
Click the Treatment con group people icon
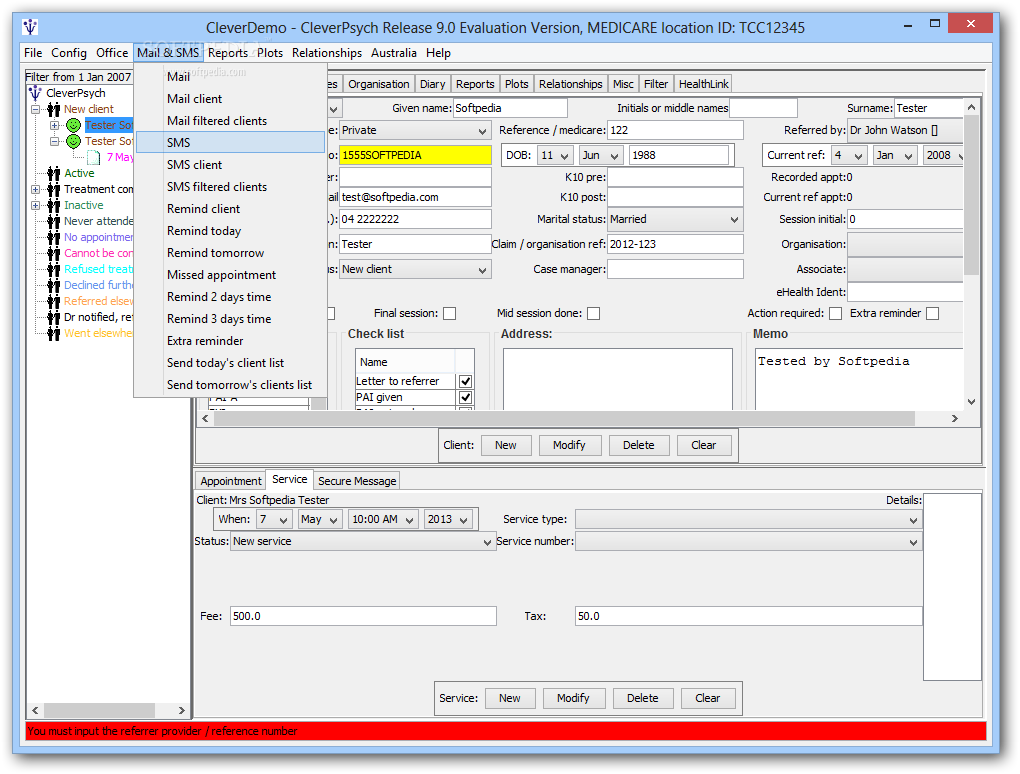54,189
